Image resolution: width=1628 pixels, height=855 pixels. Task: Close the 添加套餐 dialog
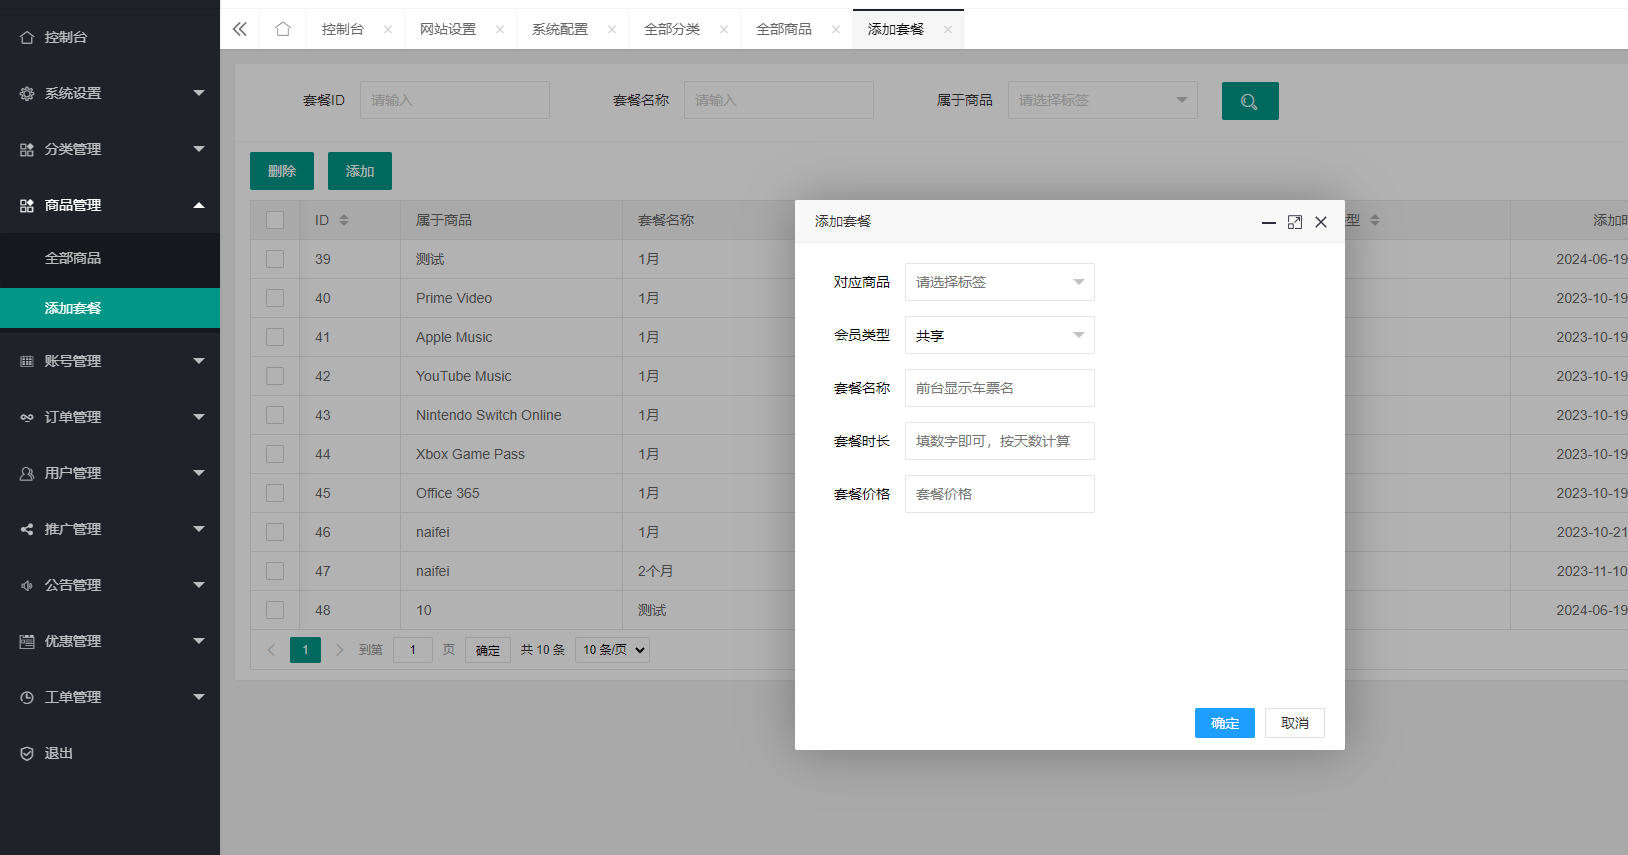1321,222
